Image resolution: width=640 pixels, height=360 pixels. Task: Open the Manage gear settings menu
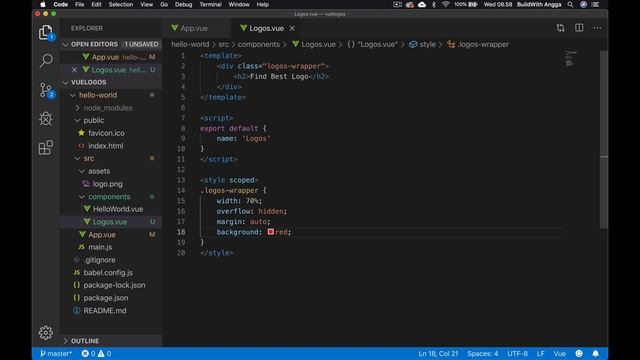(x=46, y=333)
